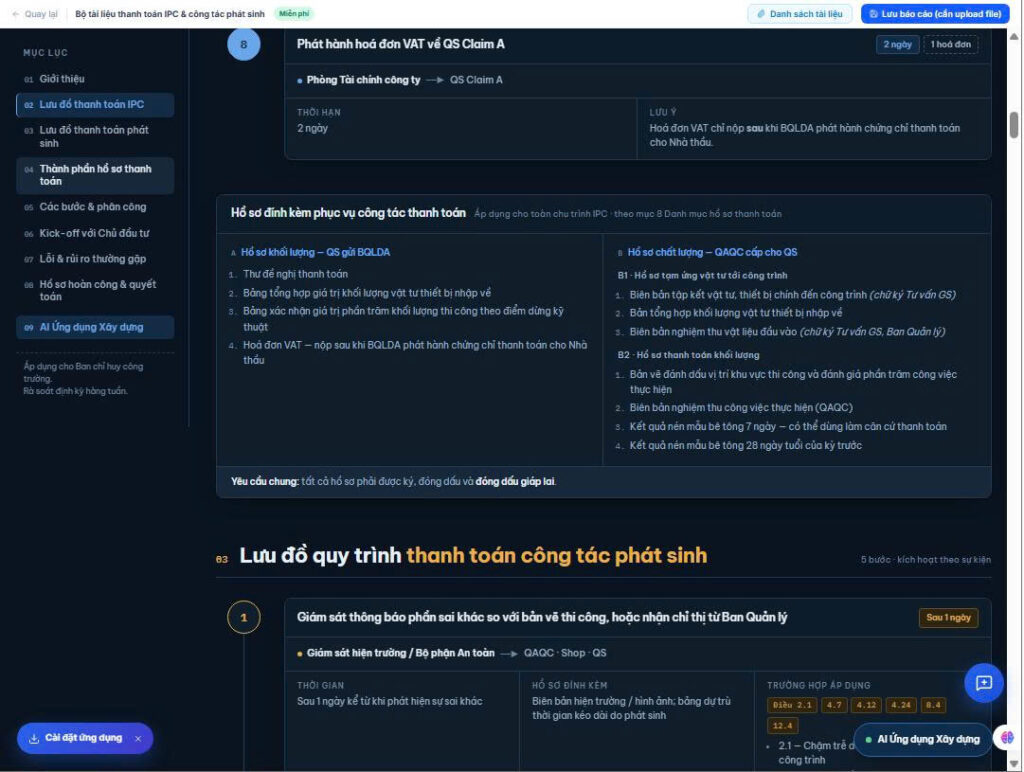The width and height of the screenshot is (1024, 772).
Task: Click the heading "Hồ sơ đính kèm phục vụ công tác thanh toán"
Action: pos(348,213)
